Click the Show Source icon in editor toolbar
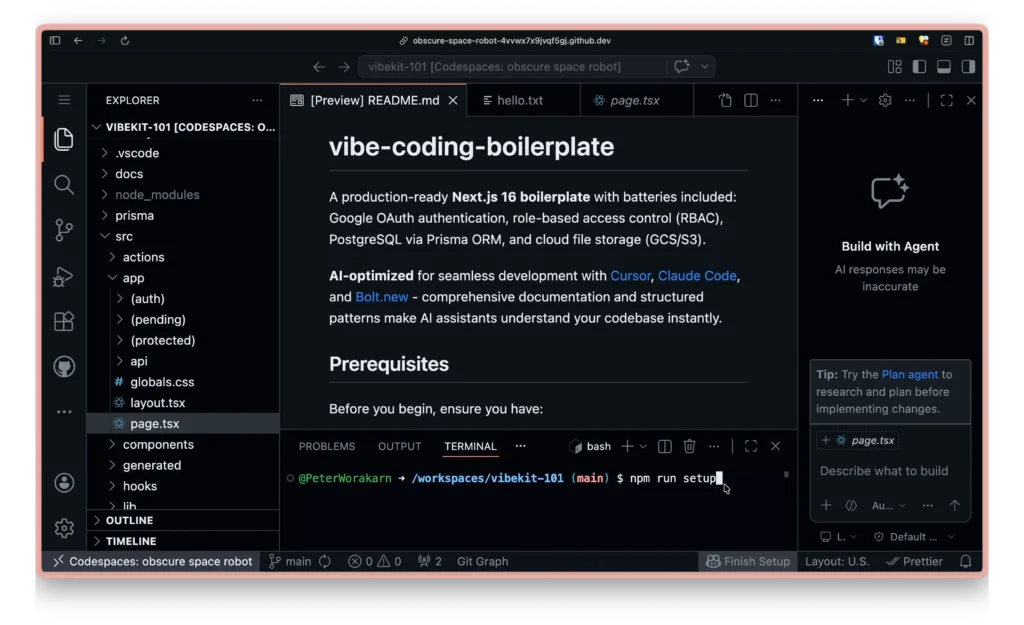 725,101
